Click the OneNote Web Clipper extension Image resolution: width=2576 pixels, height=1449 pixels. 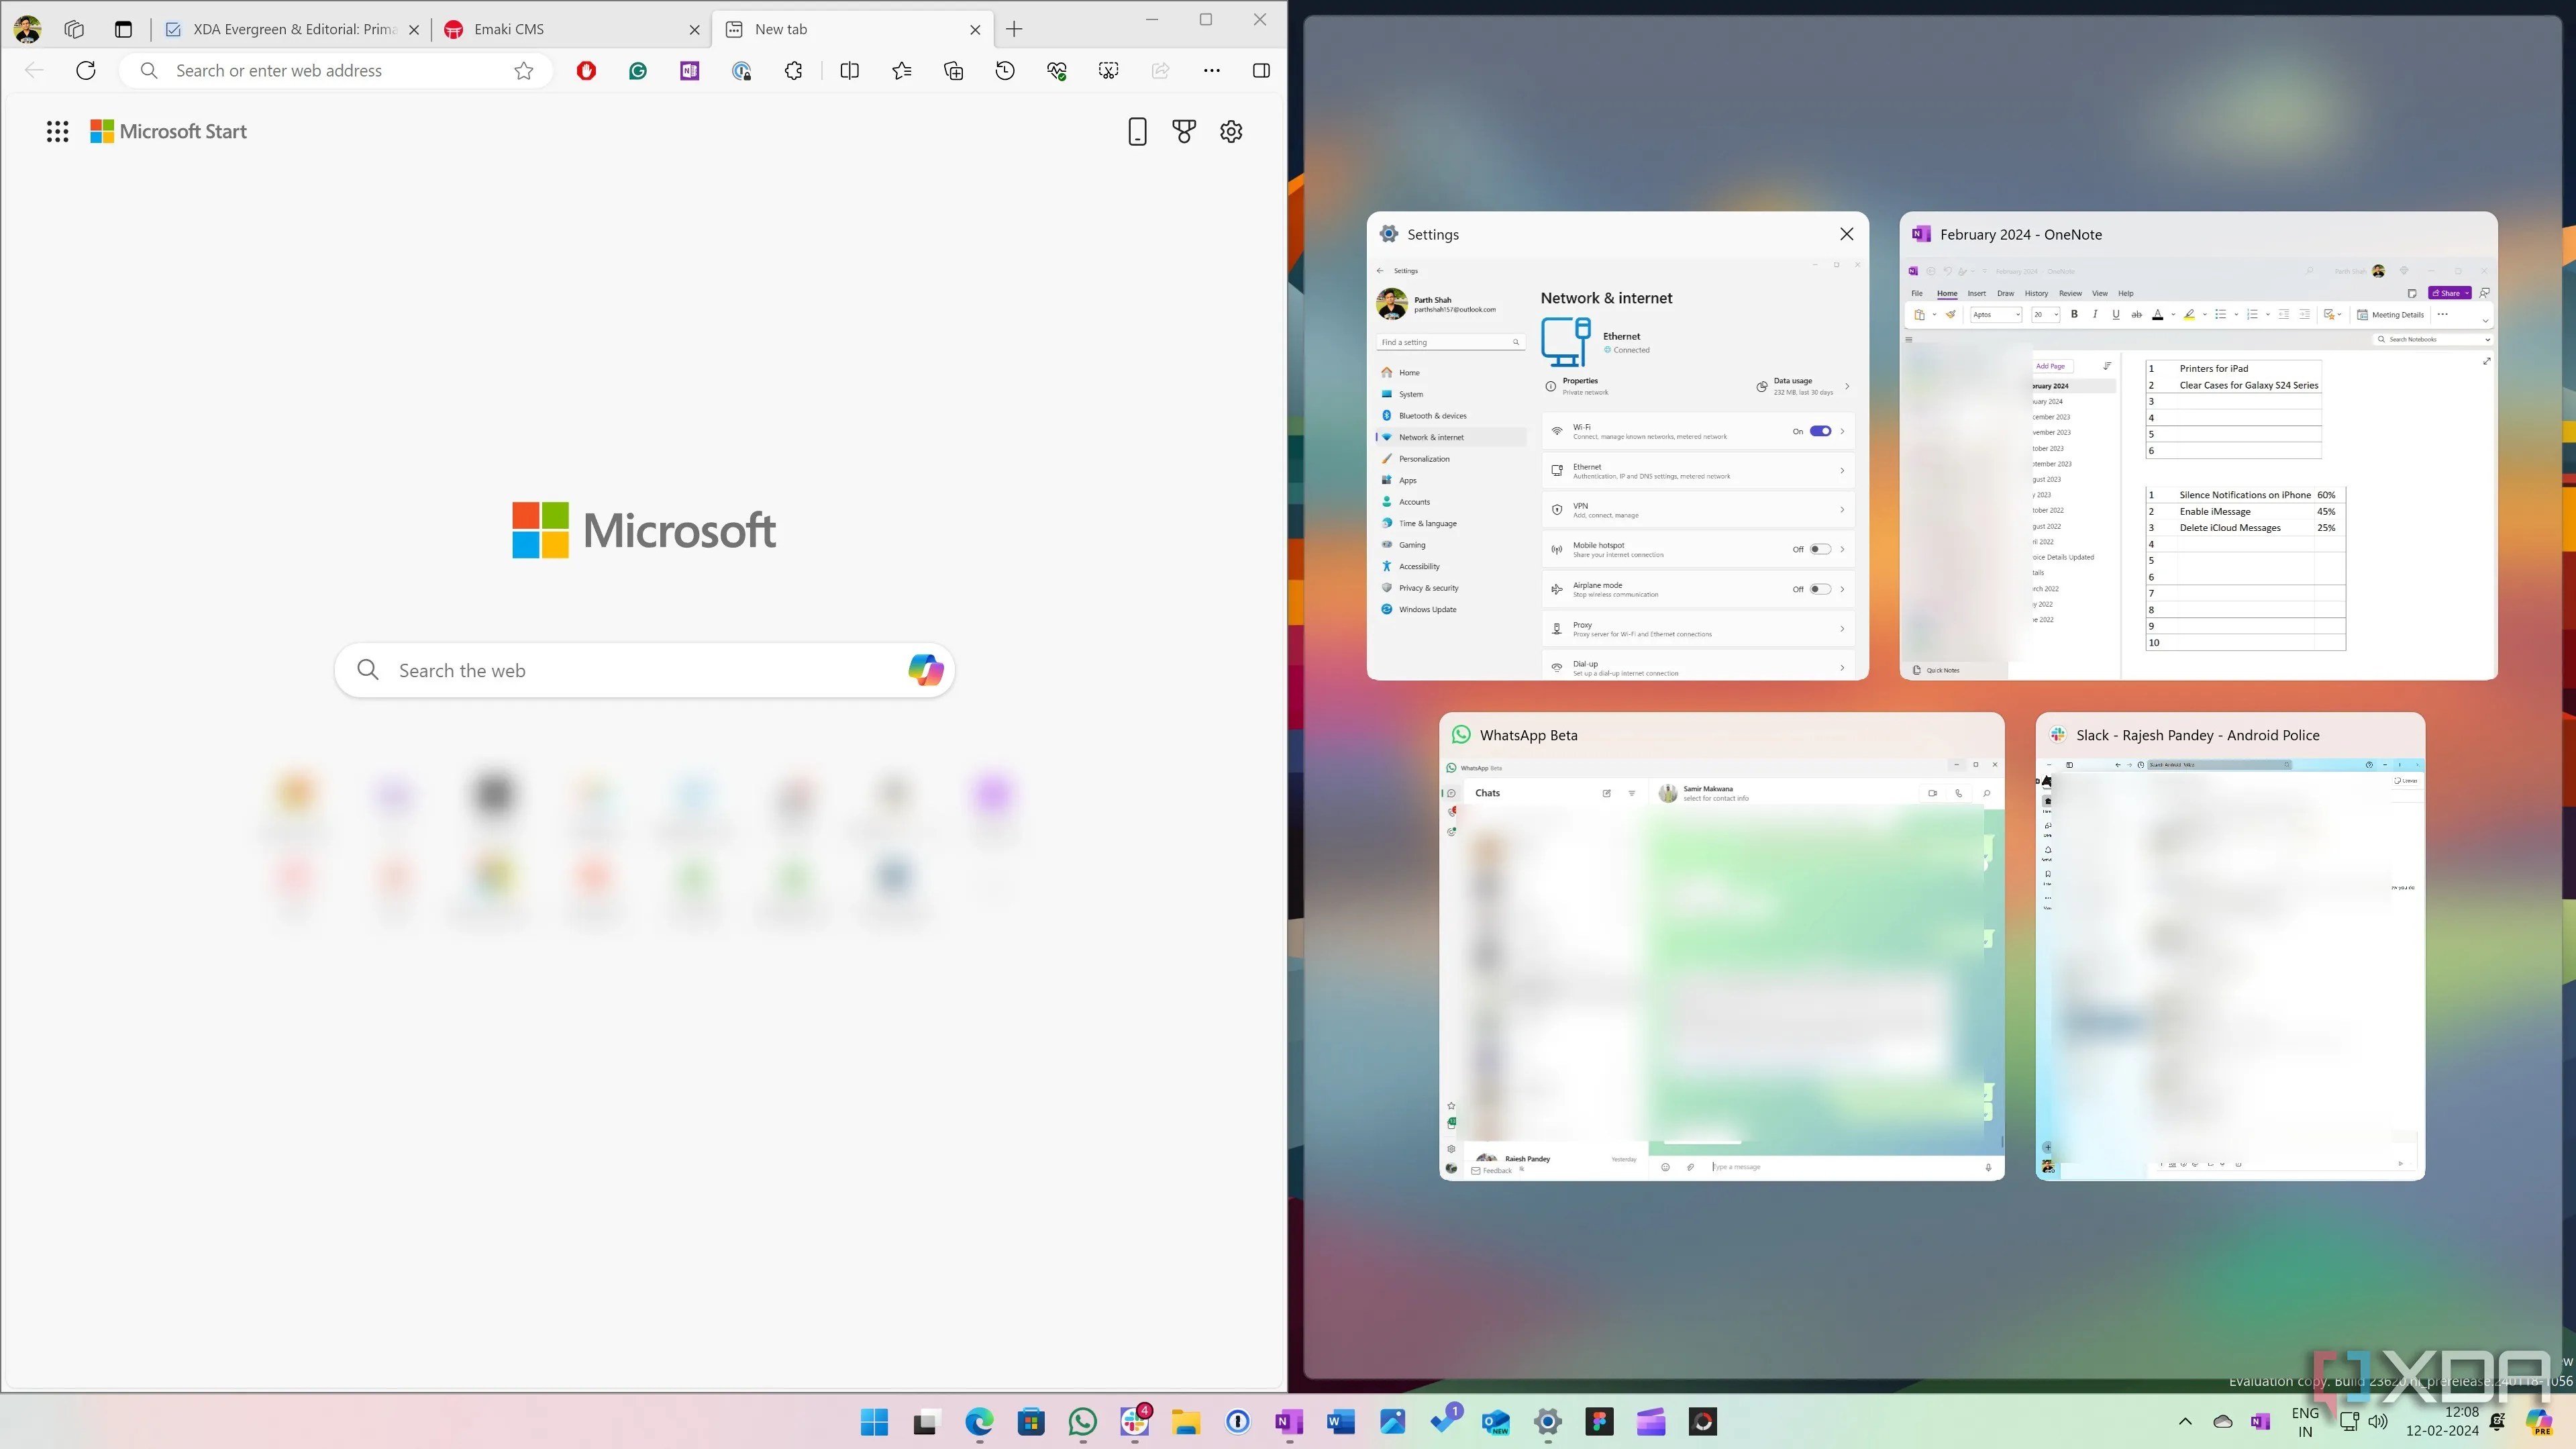tap(690, 70)
